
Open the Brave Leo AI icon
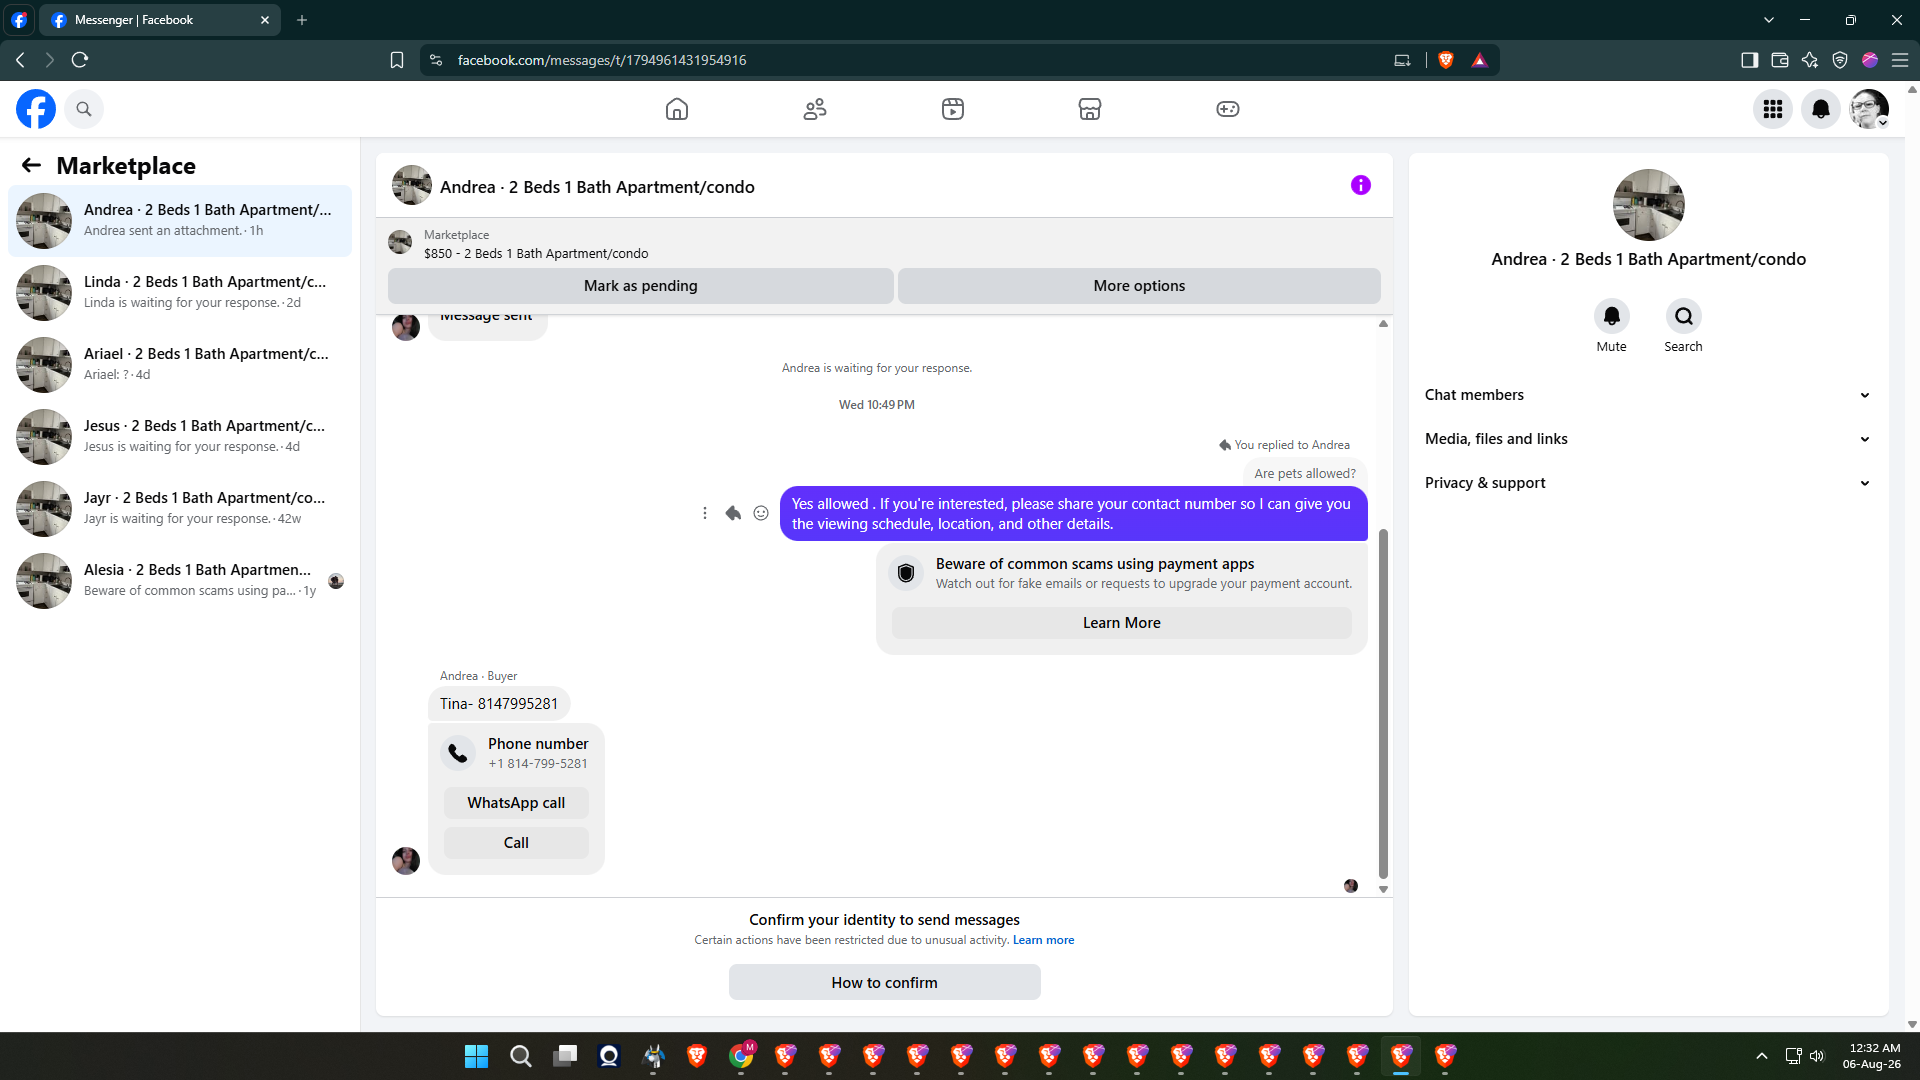click(x=1810, y=60)
